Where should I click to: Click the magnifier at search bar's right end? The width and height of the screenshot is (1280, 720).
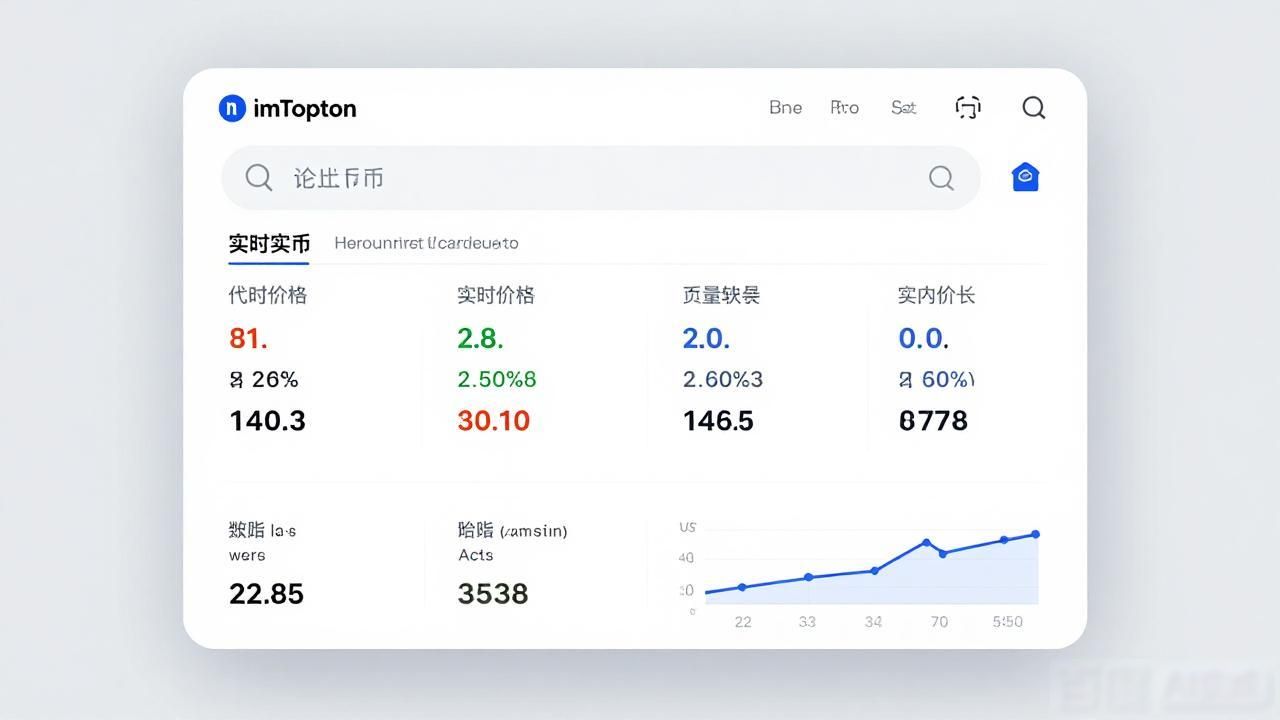tap(941, 178)
